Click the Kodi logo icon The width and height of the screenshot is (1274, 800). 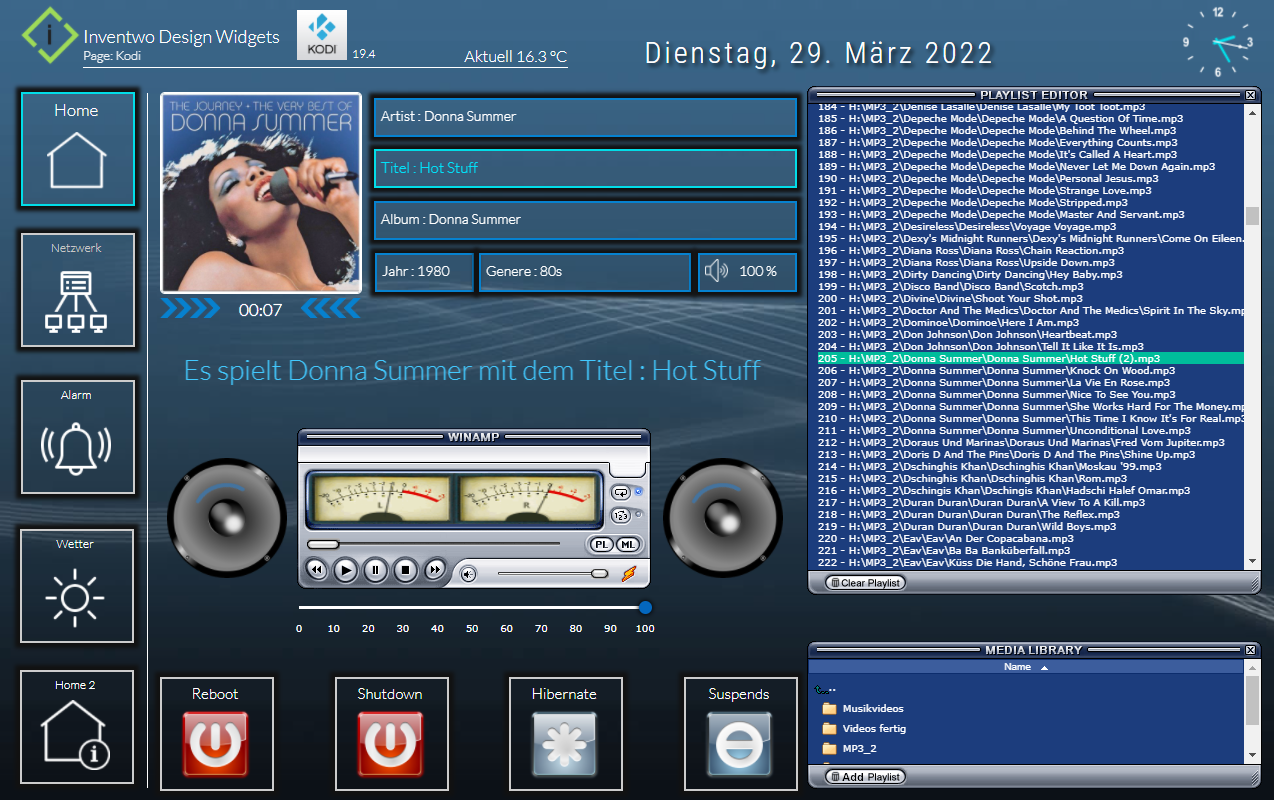322,35
